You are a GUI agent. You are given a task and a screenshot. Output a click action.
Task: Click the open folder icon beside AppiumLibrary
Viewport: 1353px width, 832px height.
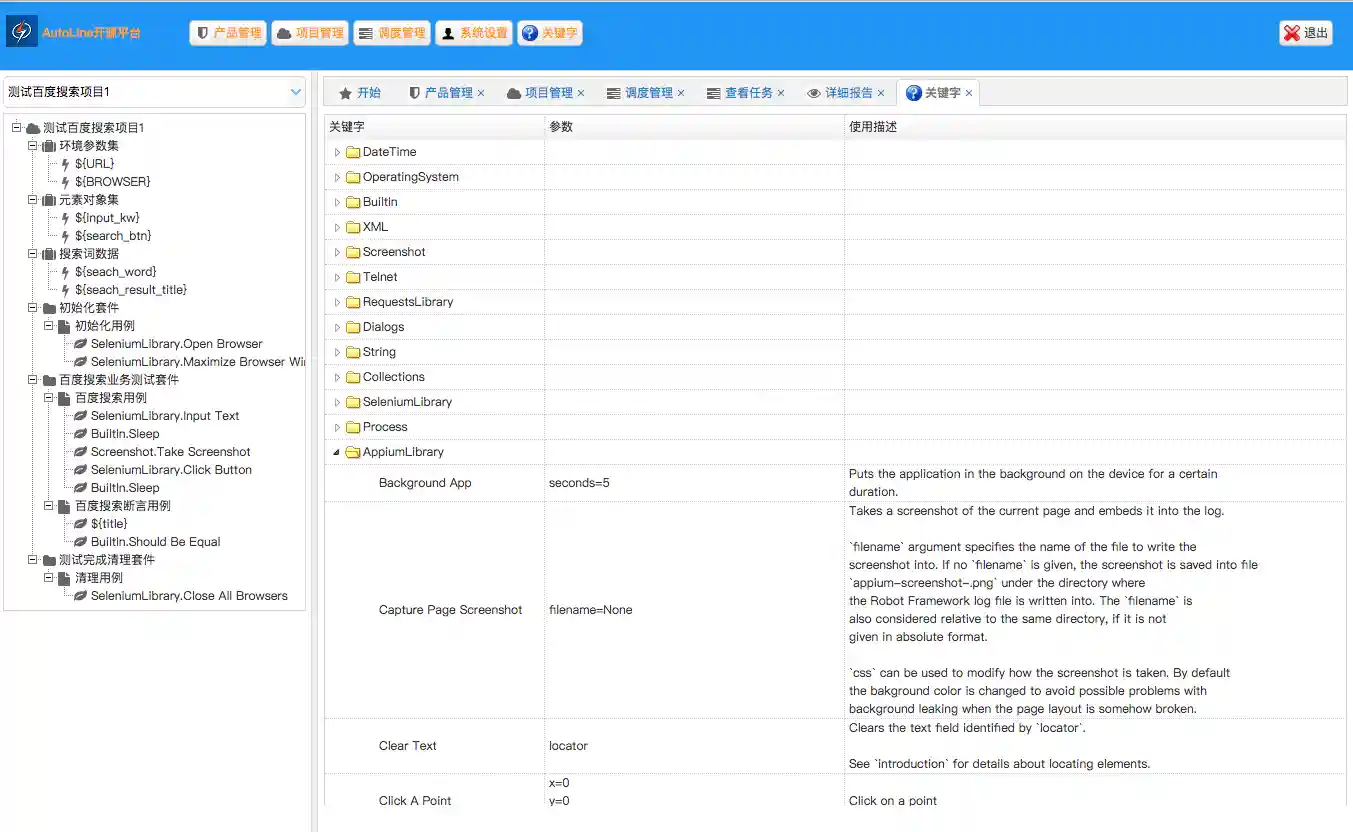pos(353,452)
